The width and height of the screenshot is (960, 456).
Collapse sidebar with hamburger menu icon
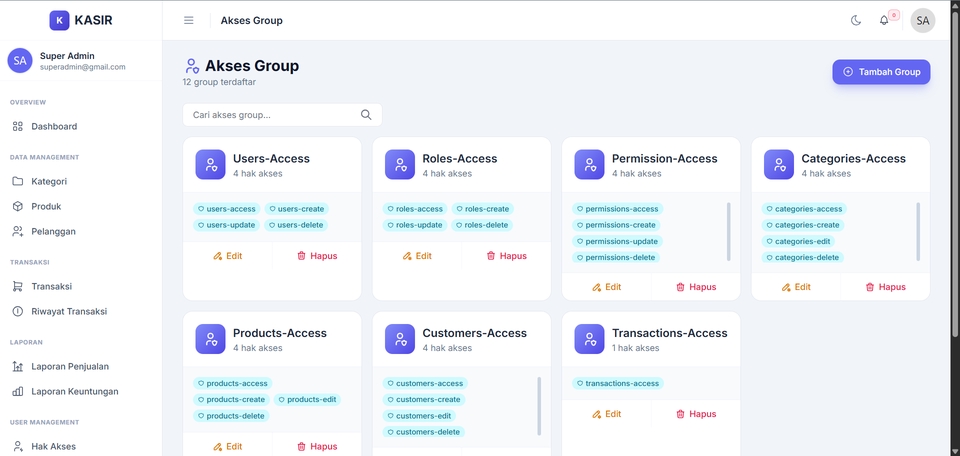pyautogui.click(x=189, y=20)
